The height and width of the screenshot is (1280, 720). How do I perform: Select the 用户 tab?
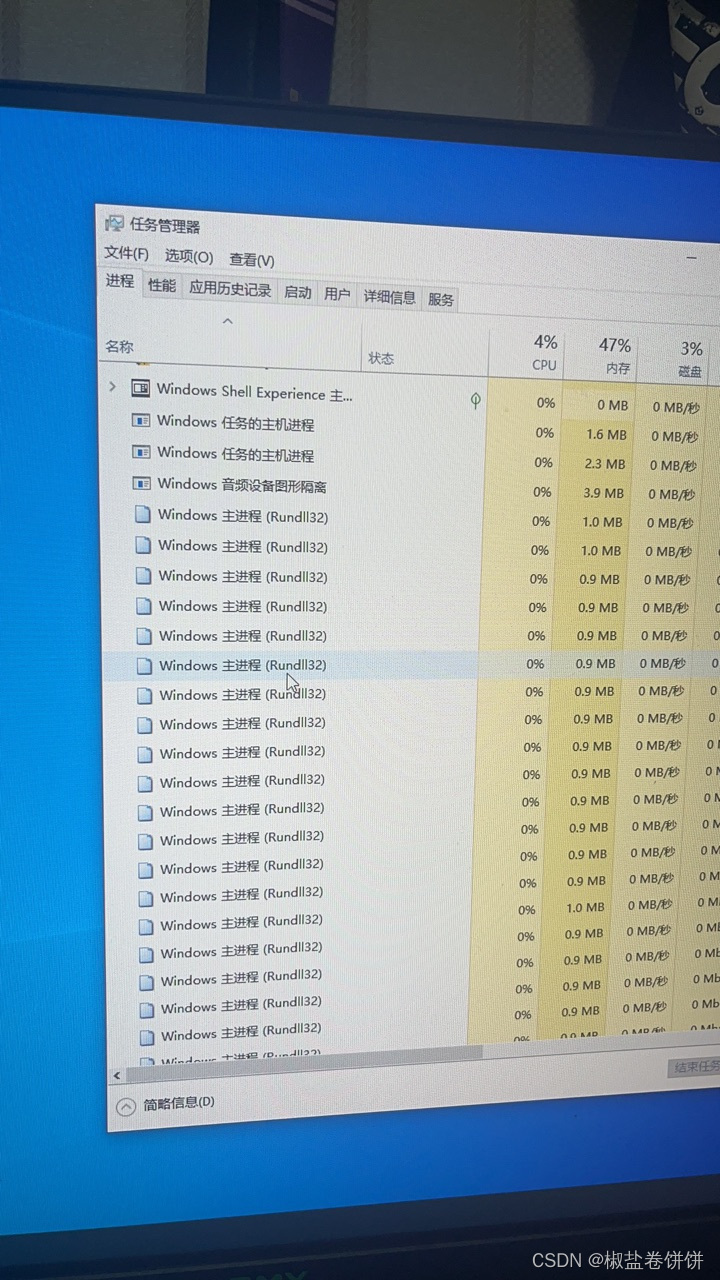(338, 294)
